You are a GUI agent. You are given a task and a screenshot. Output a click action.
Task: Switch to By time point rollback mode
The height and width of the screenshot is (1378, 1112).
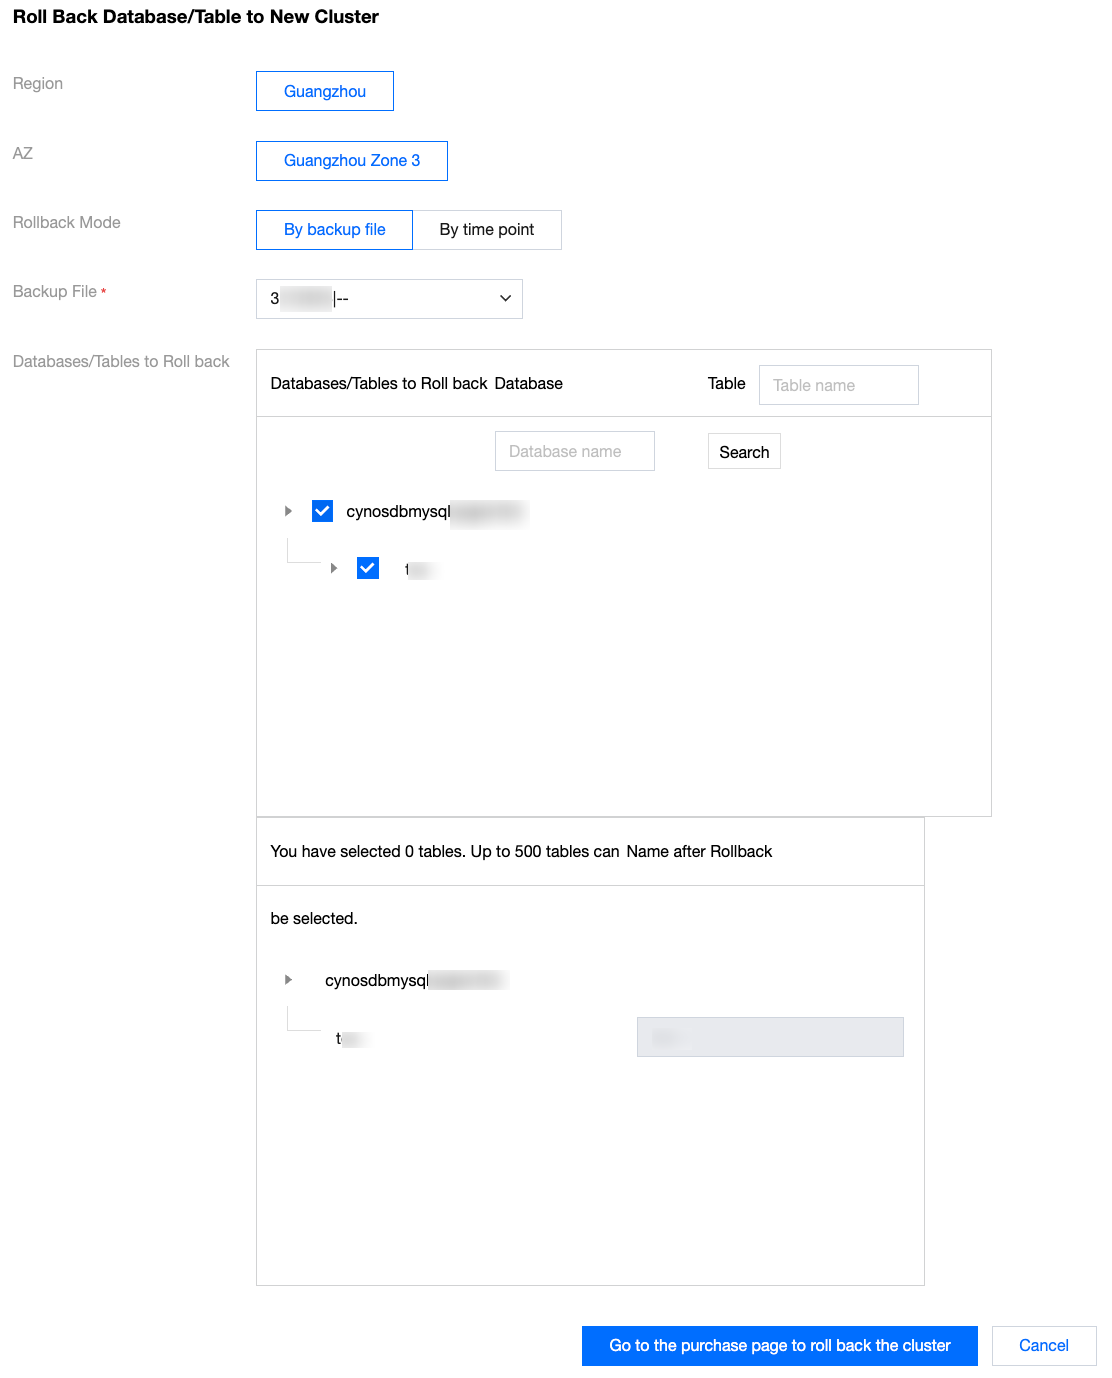point(487,230)
